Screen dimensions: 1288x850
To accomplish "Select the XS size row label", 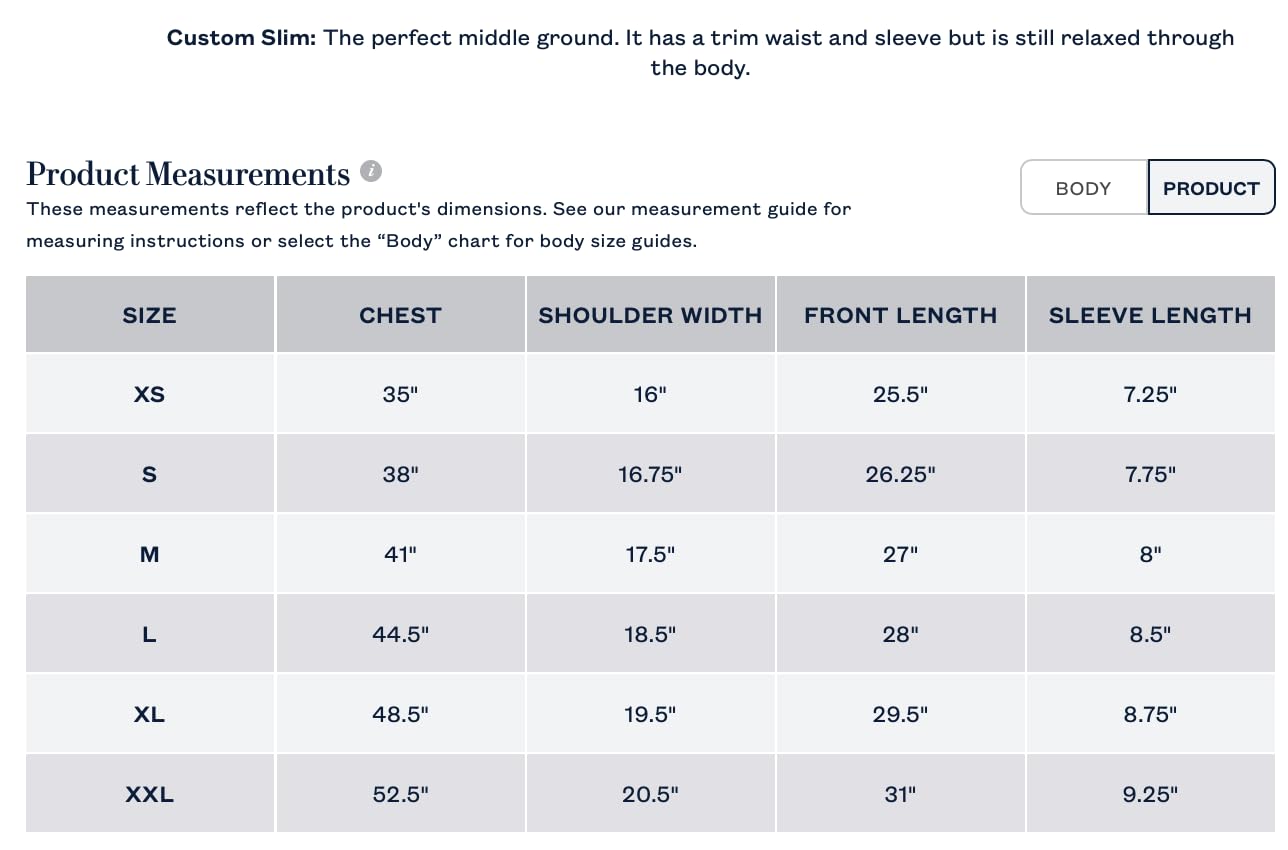I will (x=149, y=394).
